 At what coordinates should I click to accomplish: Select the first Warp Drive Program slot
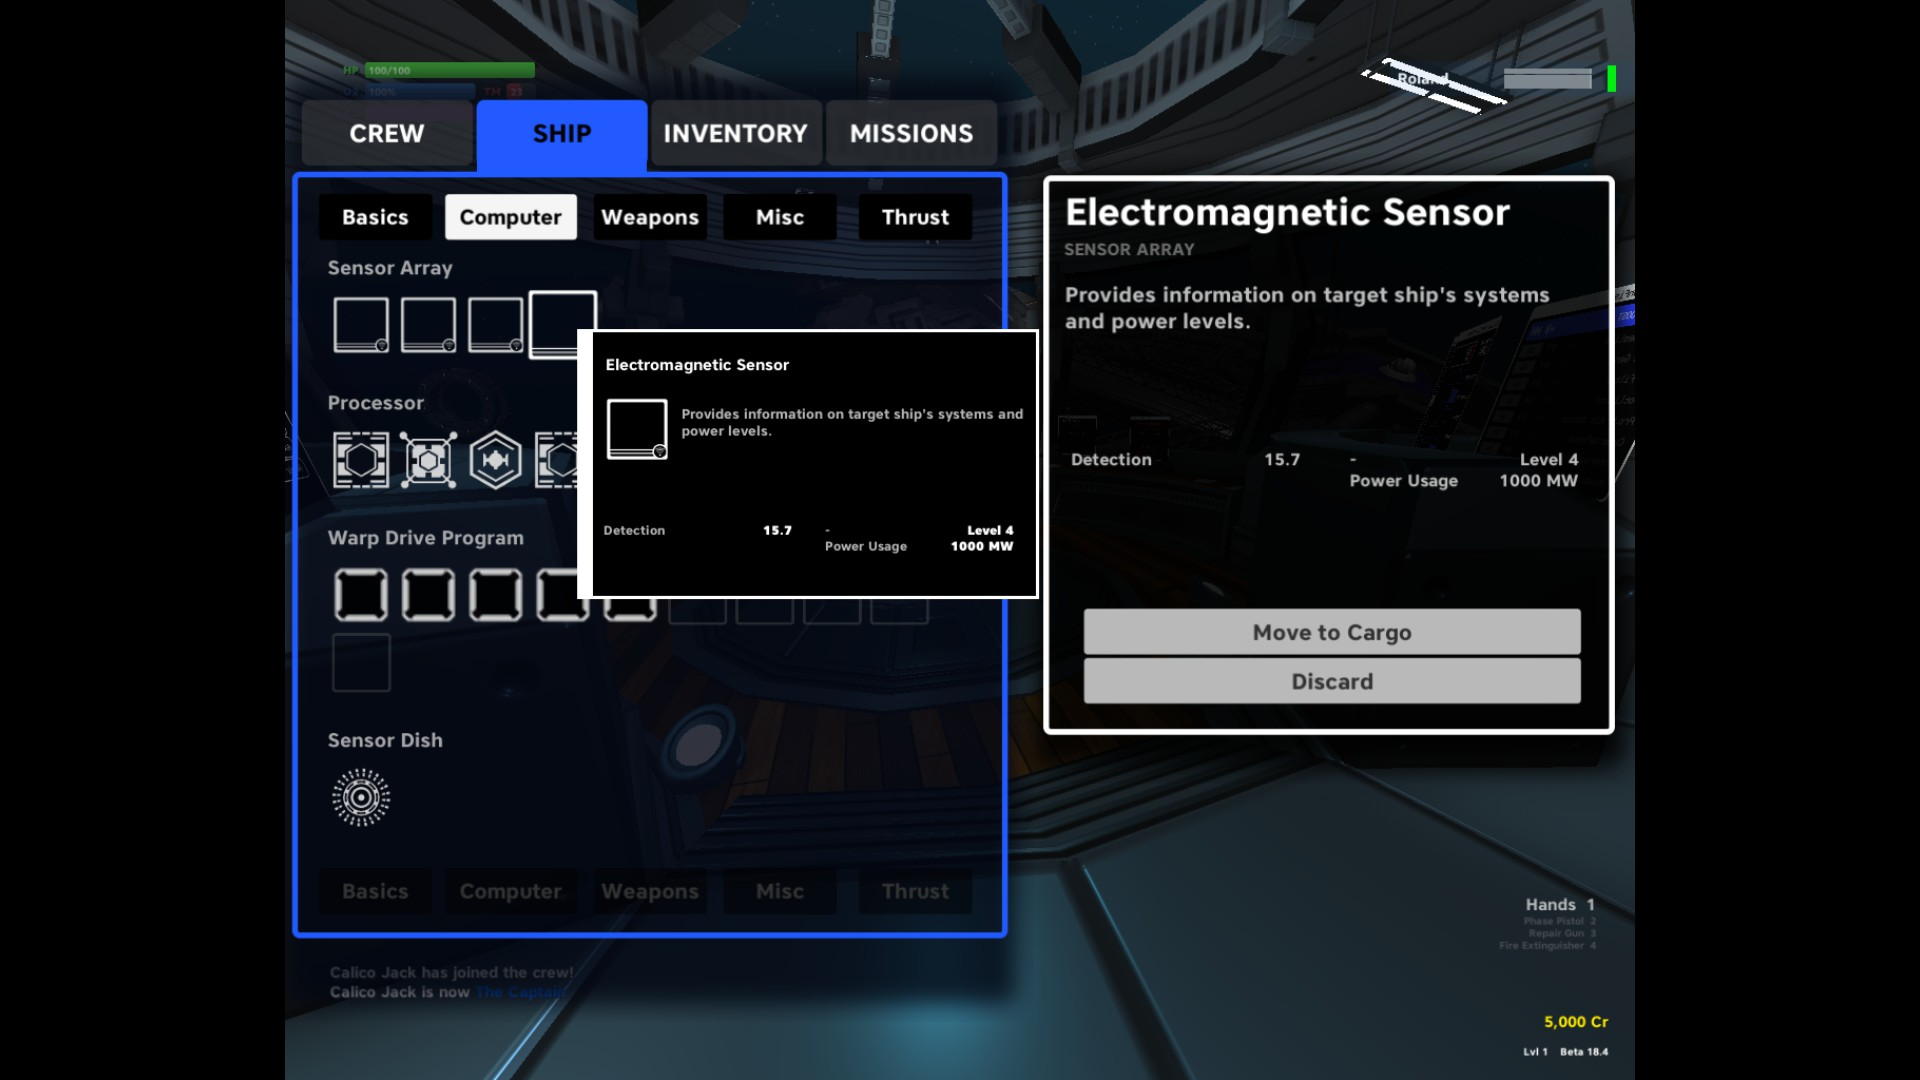pos(360,595)
